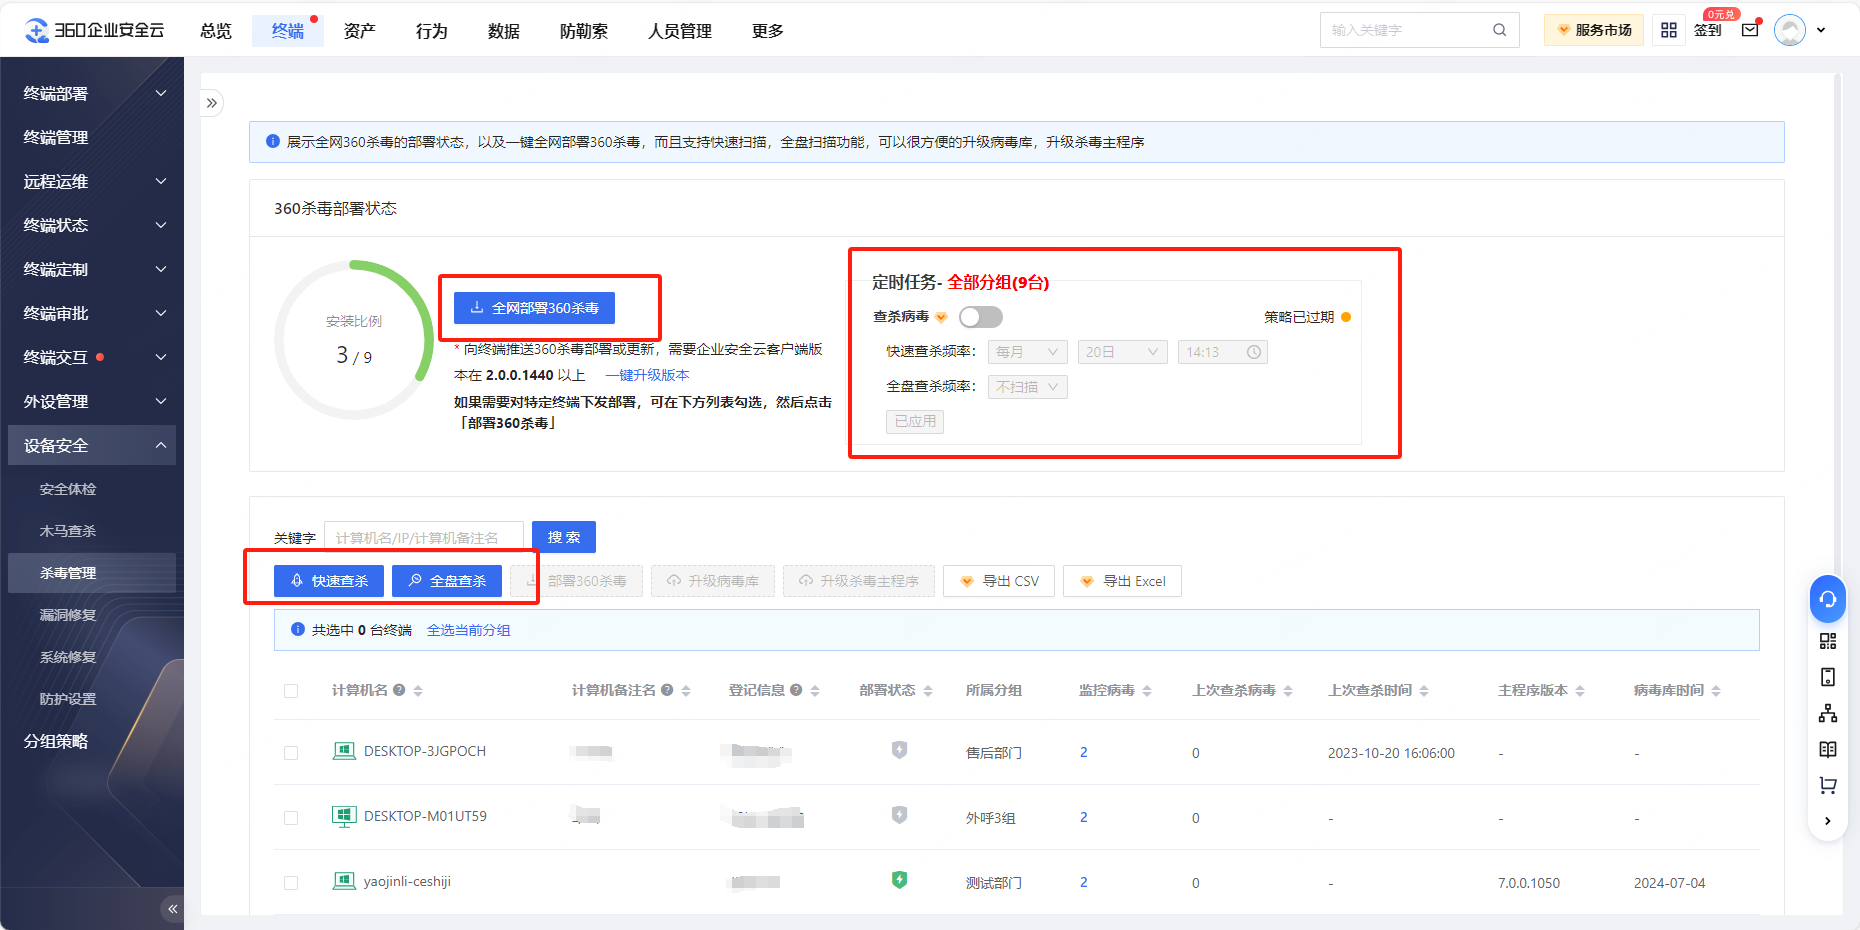Screen dimensions: 1860x930
Task: Click green shield status icon for yaojinli-ceshiji
Action: pyautogui.click(x=899, y=880)
